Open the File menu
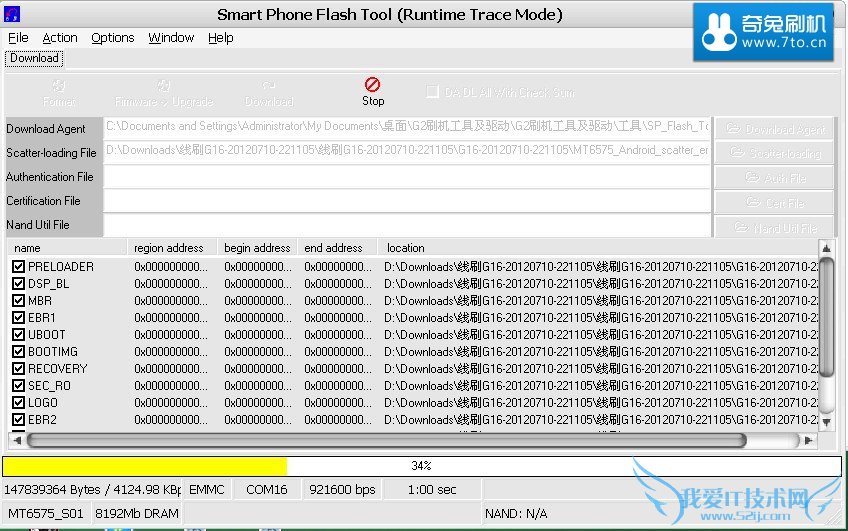Image resolution: width=848 pixels, height=531 pixels. 18,38
